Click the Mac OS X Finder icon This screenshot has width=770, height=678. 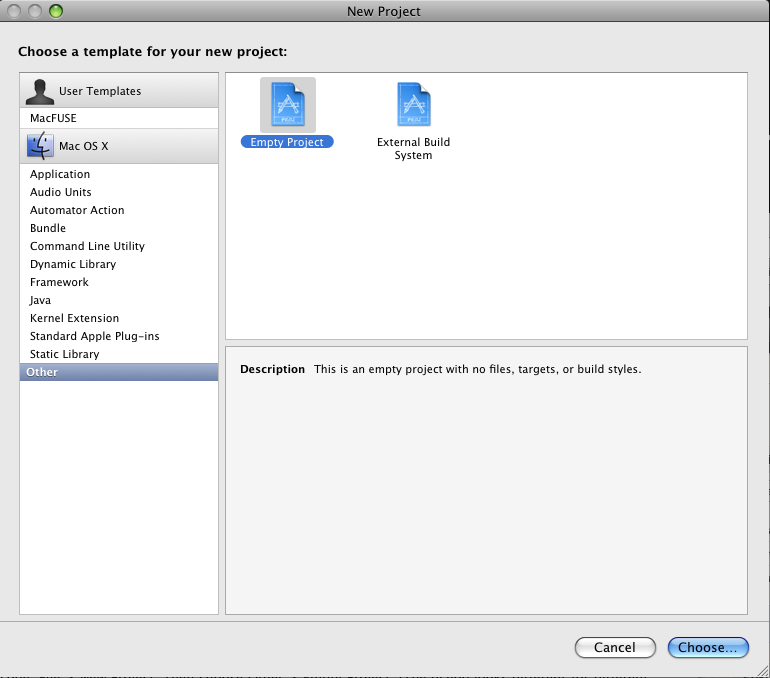pos(40,146)
